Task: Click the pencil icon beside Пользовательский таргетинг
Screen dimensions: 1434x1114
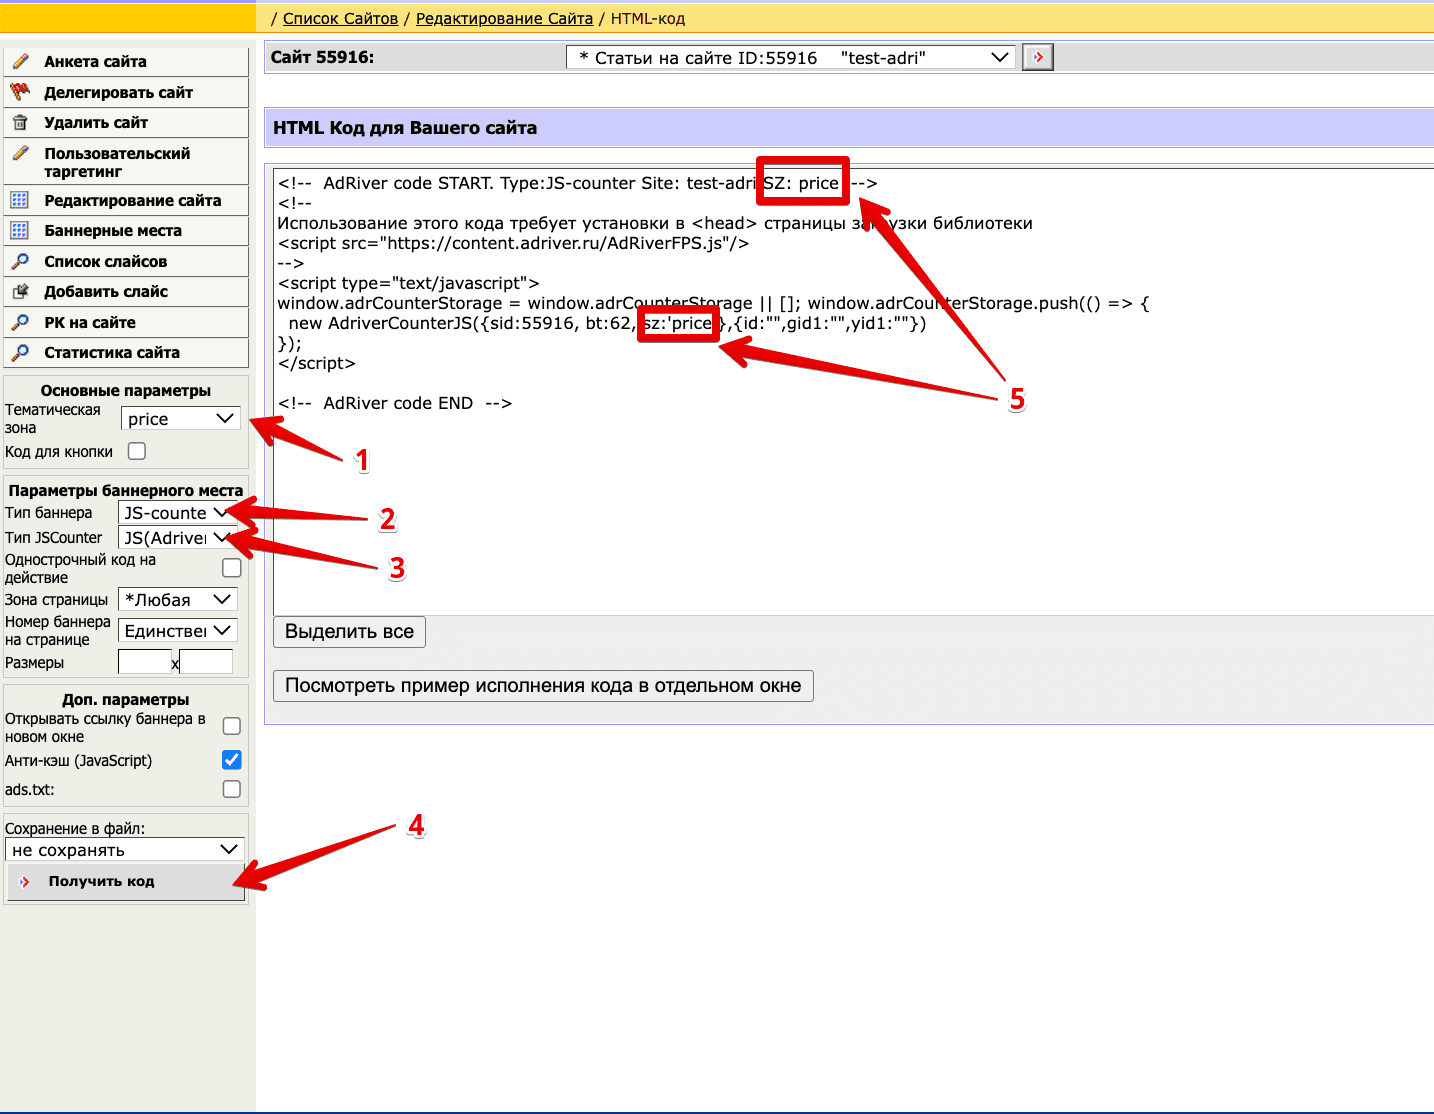Action: [x=20, y=153]
